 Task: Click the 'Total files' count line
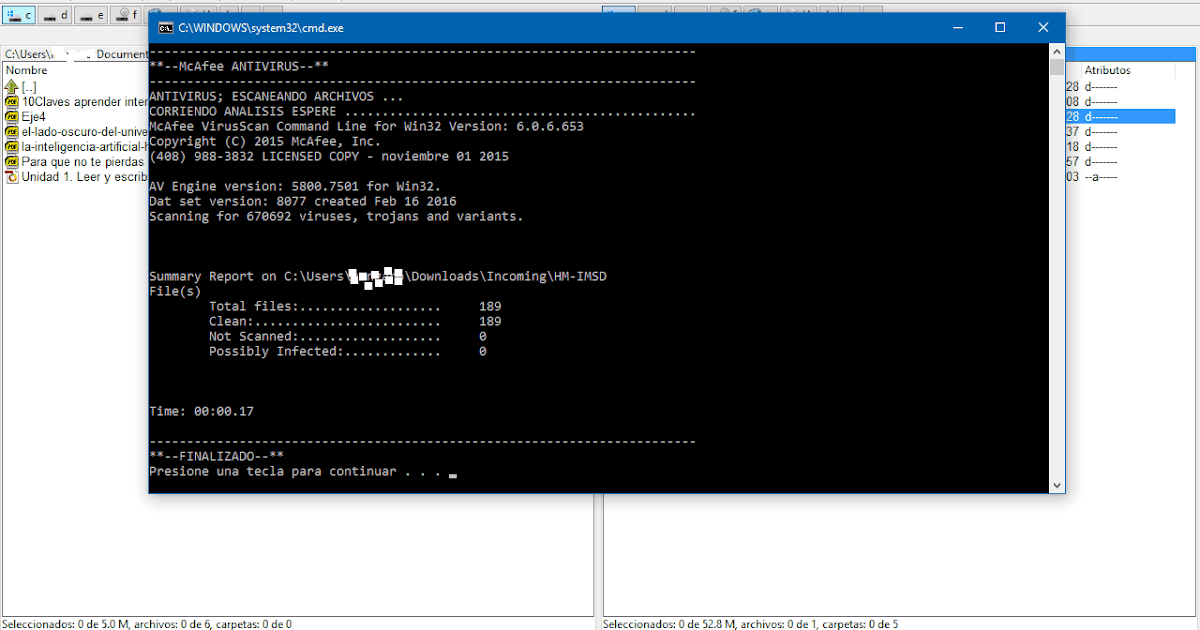[355, 307]
